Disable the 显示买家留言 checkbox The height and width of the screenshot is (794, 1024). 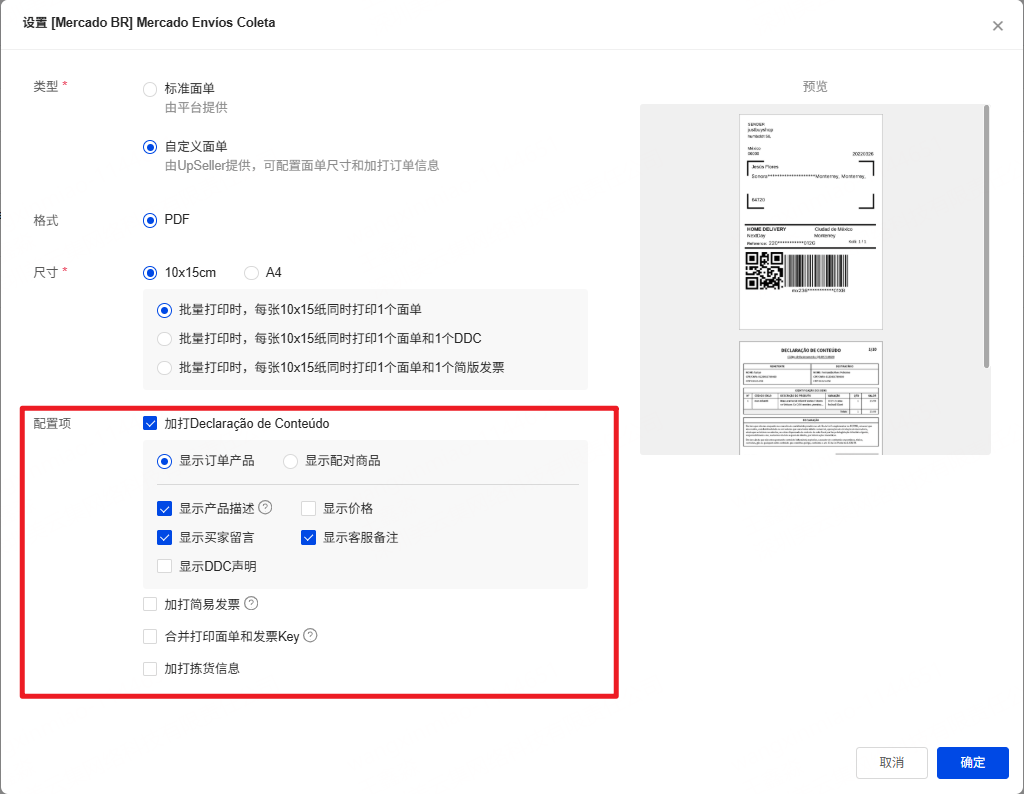(x=165, y=538)
